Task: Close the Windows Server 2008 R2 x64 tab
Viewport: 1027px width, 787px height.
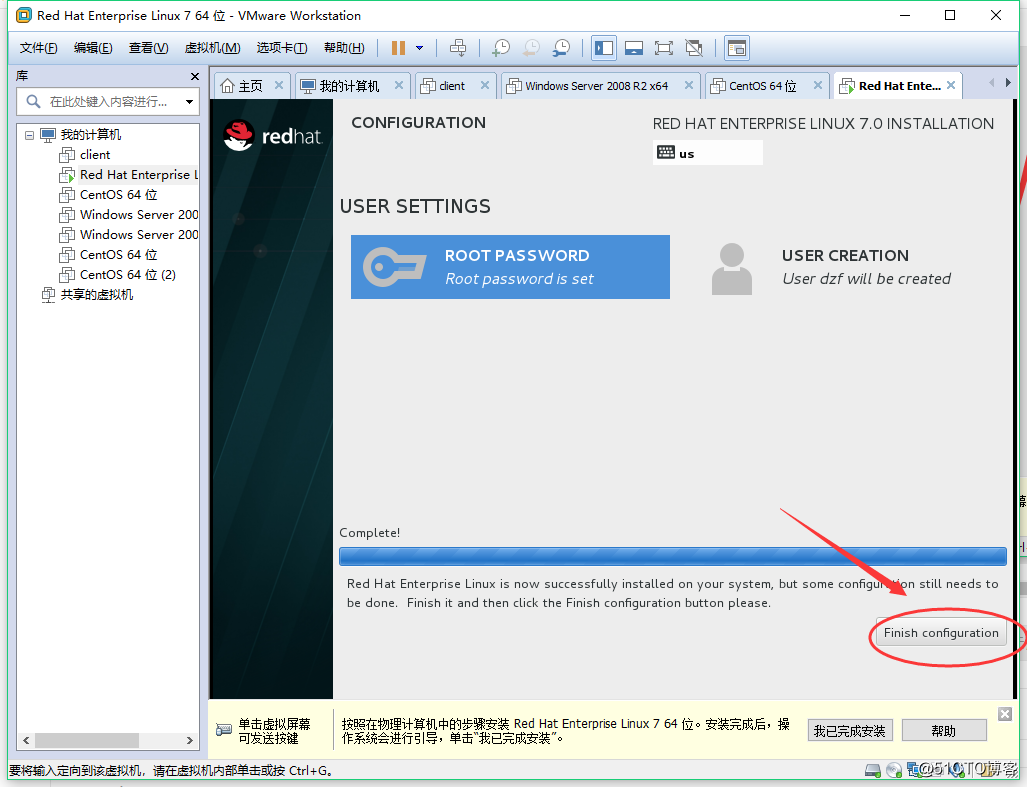Action: pyautogui.click(x=689, y=85)
